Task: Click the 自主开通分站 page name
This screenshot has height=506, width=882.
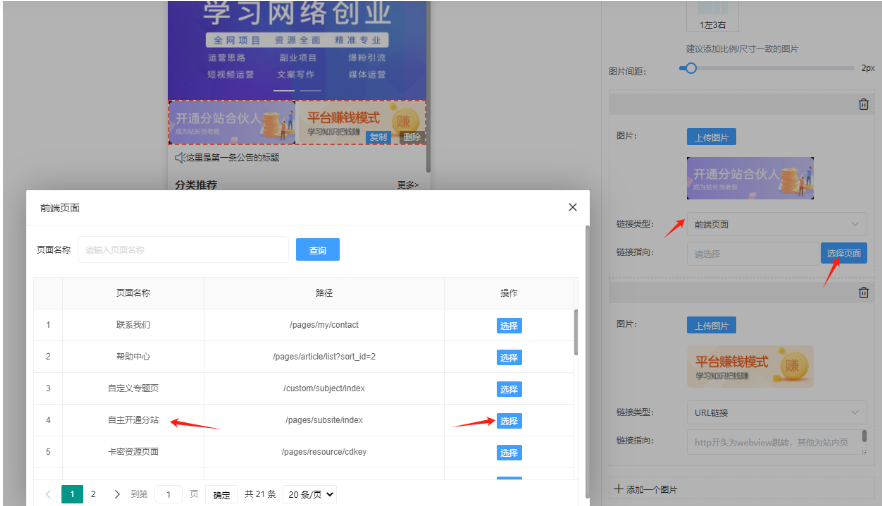Action: click(133, 420)
